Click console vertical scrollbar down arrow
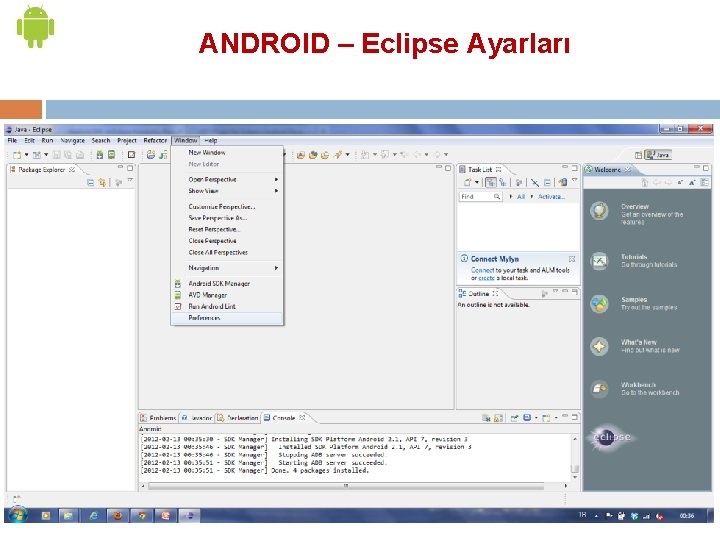The width and height of the screenshot is (720, 540). pos(574,478)
